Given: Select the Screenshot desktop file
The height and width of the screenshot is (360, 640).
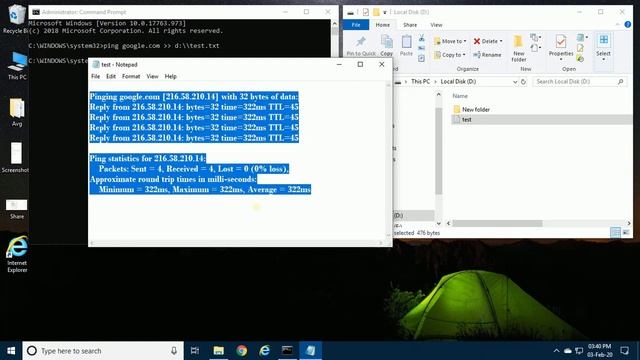Looking at the screenshot, I should coord(16,158).
